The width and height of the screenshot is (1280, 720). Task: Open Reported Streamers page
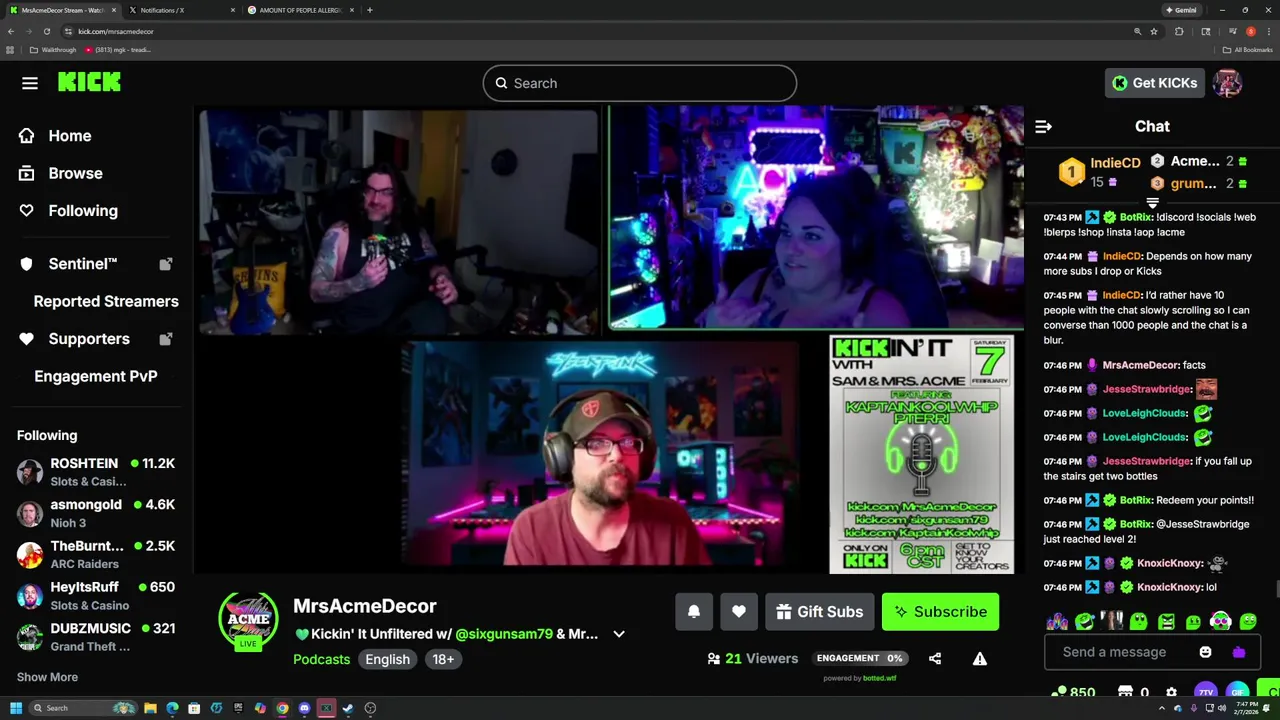pos(106,301)
